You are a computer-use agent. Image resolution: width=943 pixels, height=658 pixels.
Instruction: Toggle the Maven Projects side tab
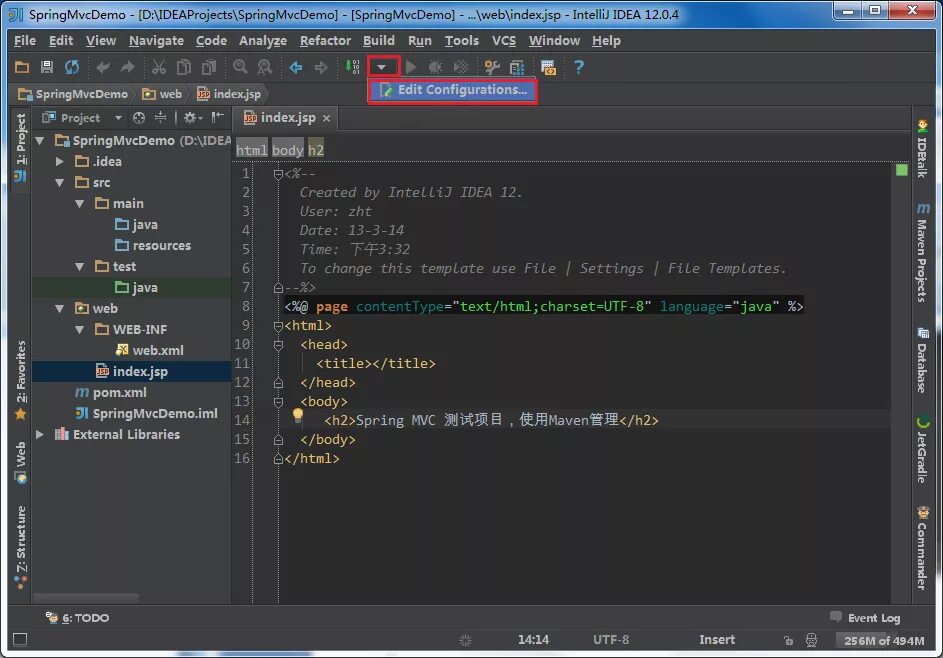click(x=922, y=253)
